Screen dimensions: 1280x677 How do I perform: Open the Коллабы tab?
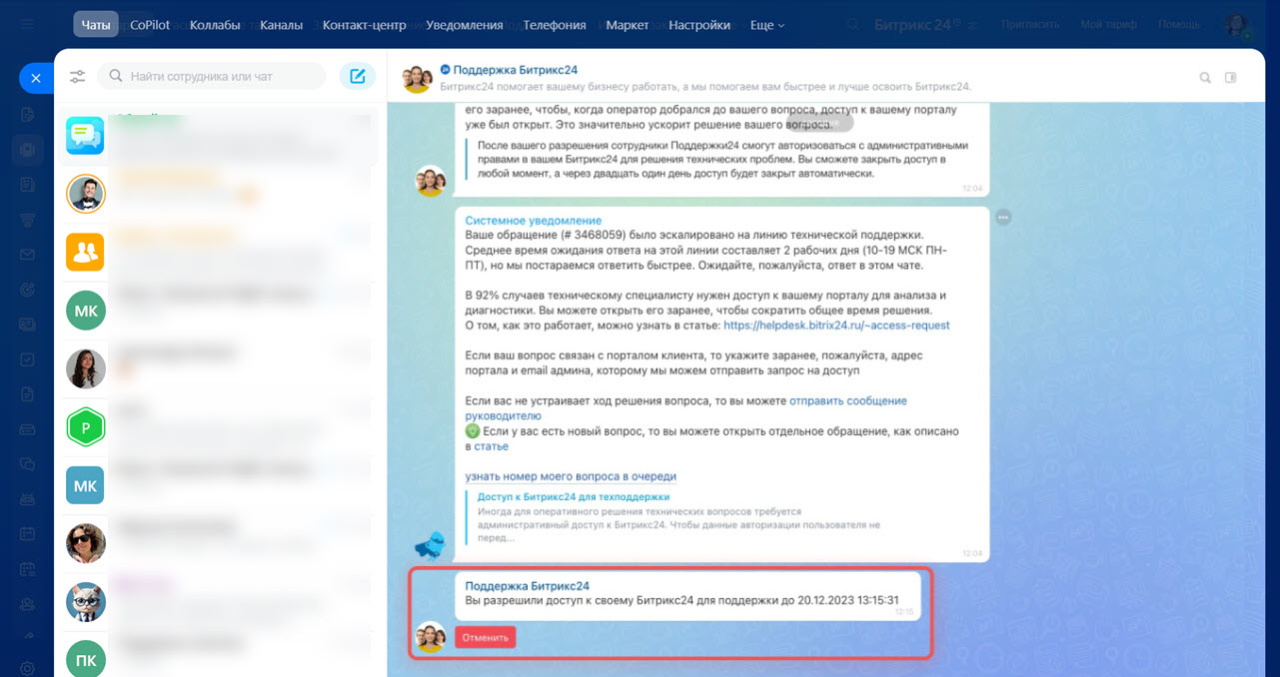[x=215, y=25]
